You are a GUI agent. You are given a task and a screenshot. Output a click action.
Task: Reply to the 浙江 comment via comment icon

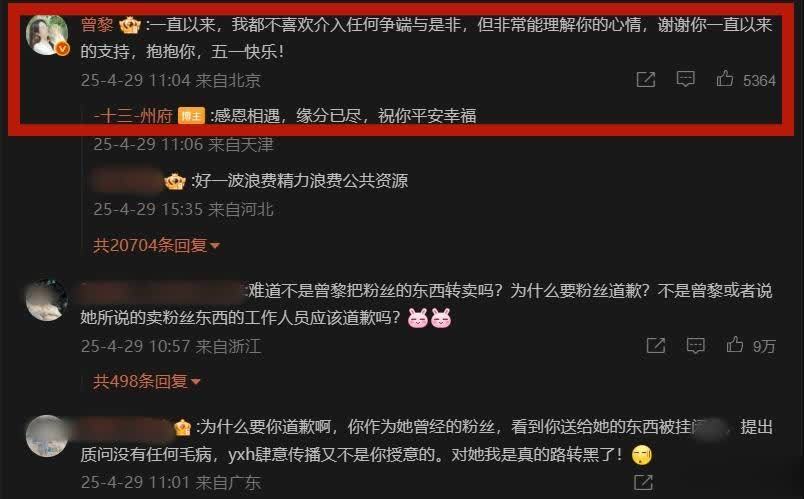click(695, 346)
